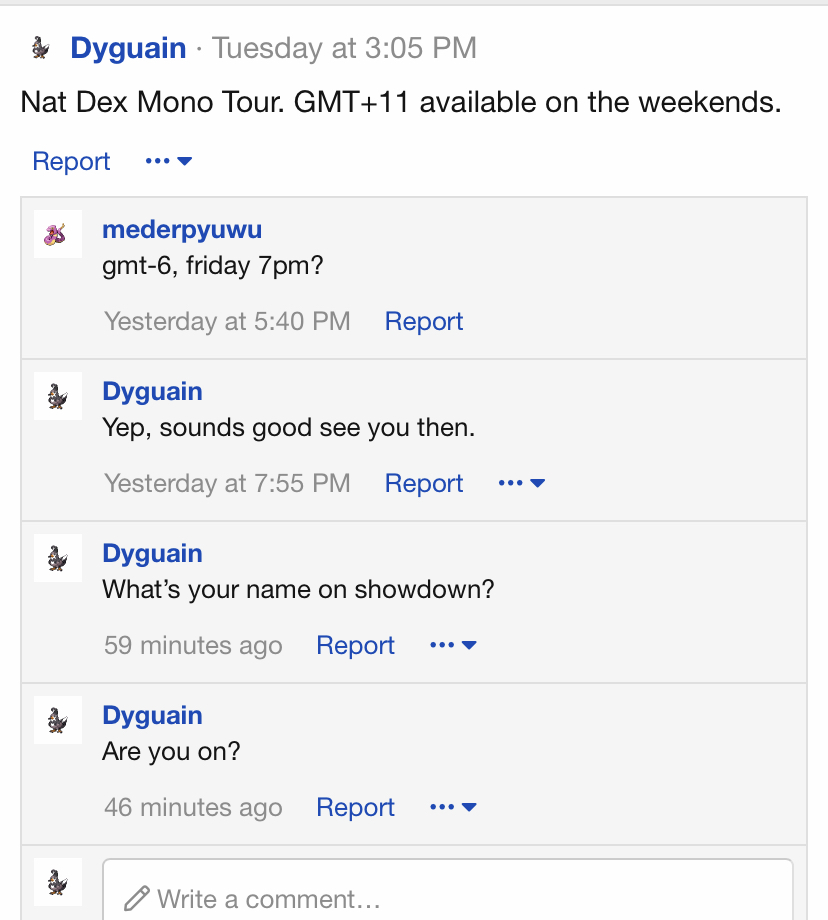
Task: Report the "Are you on?" comment
Action: click(x=355, y=807)
